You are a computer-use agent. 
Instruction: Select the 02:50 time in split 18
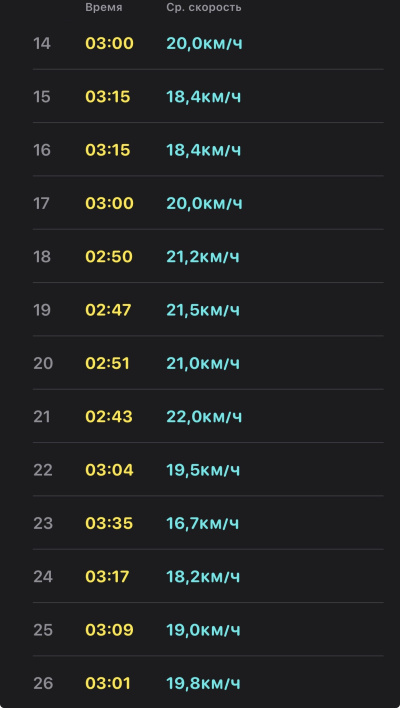tap(109, 257)
